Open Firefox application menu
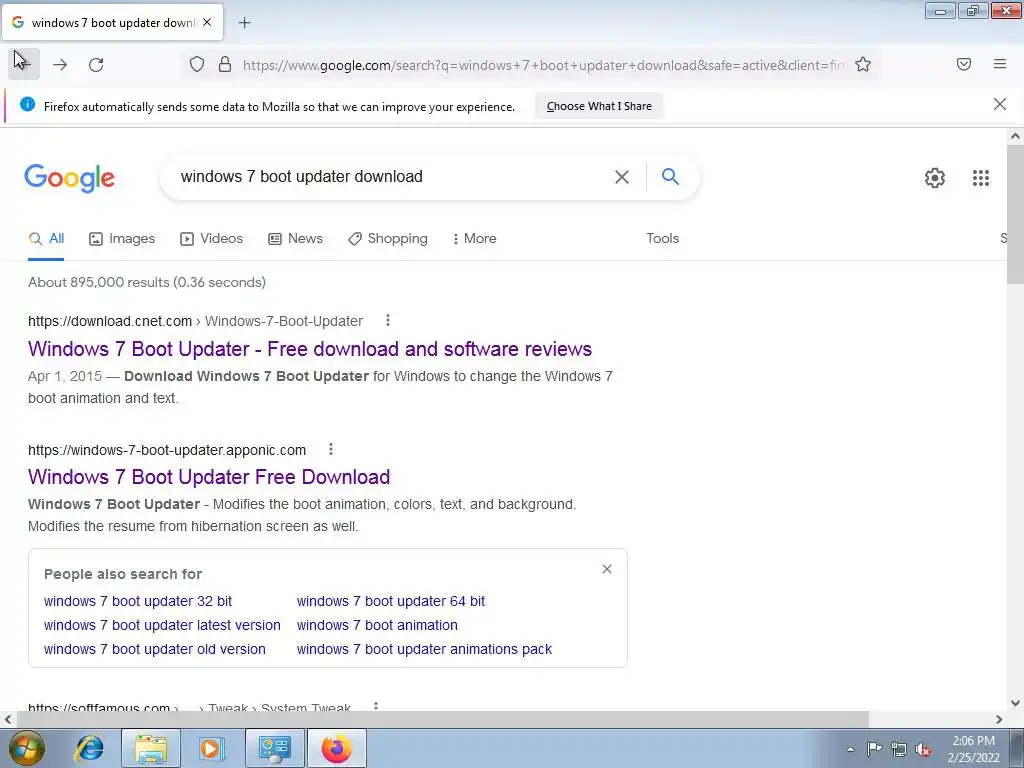The image size is (1024, 768). pos(1000,64)
